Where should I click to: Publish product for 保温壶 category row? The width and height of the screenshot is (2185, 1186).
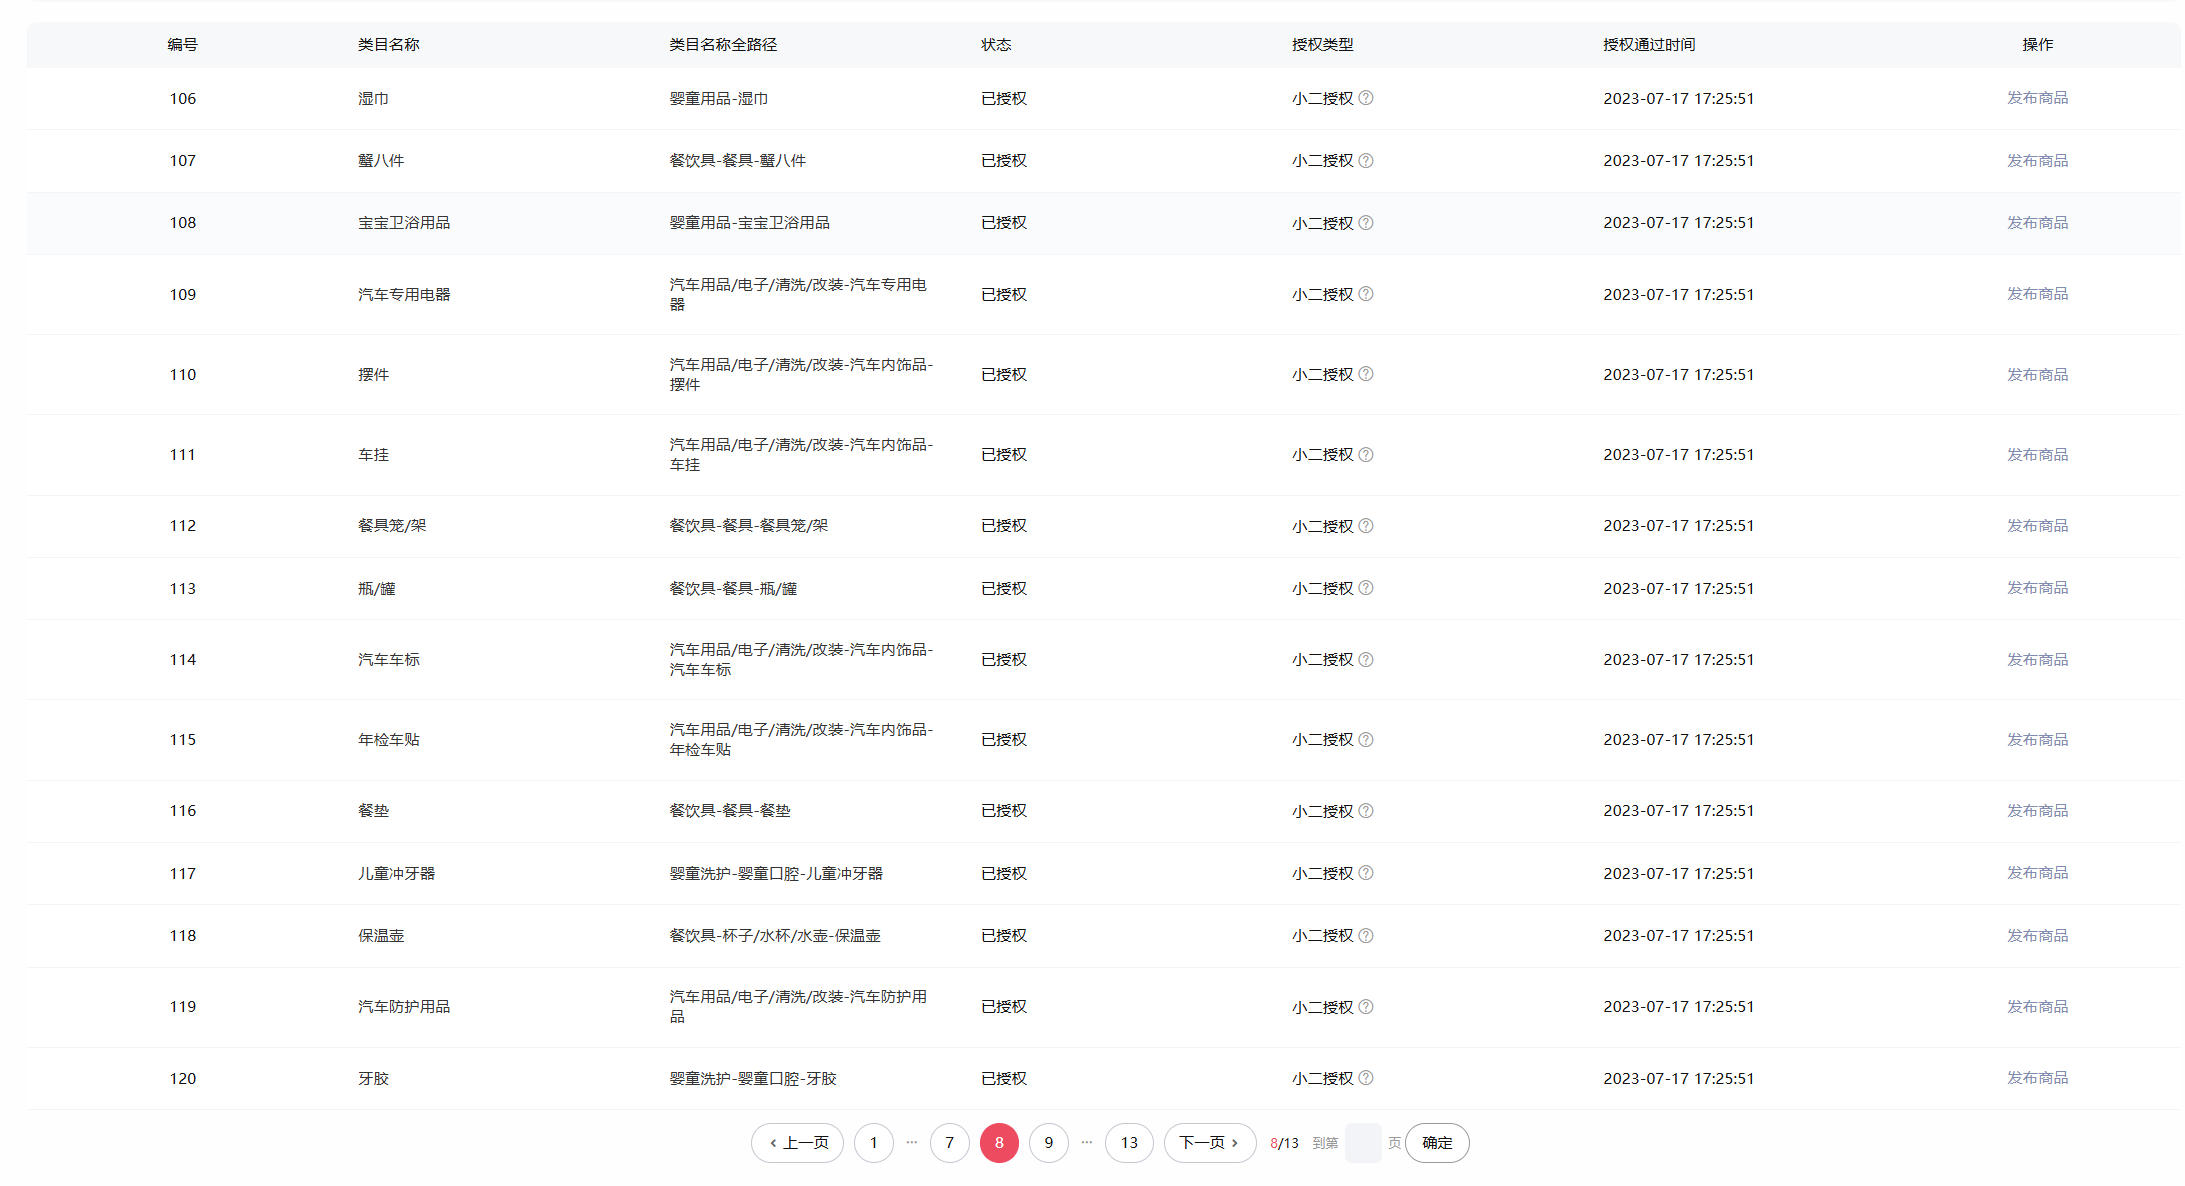(2037, 936)
